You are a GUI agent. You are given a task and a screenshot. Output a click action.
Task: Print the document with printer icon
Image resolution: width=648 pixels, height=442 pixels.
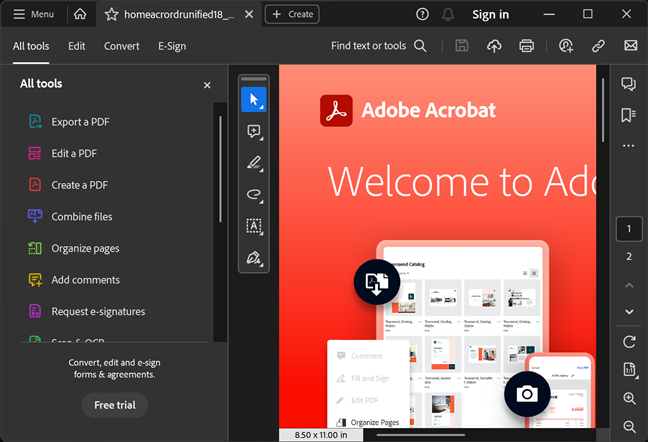coord(526,45)
